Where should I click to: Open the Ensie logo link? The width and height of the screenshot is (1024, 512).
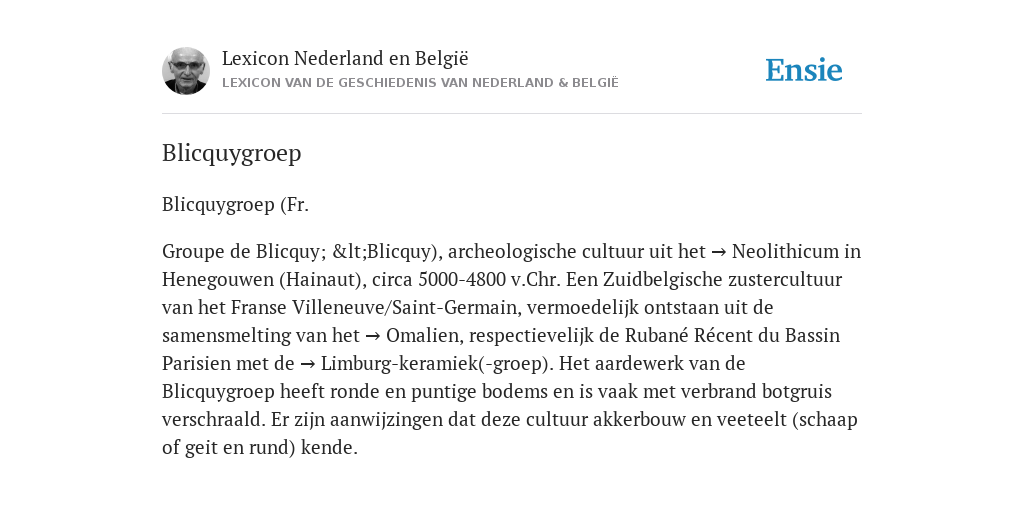coord(804,70)
